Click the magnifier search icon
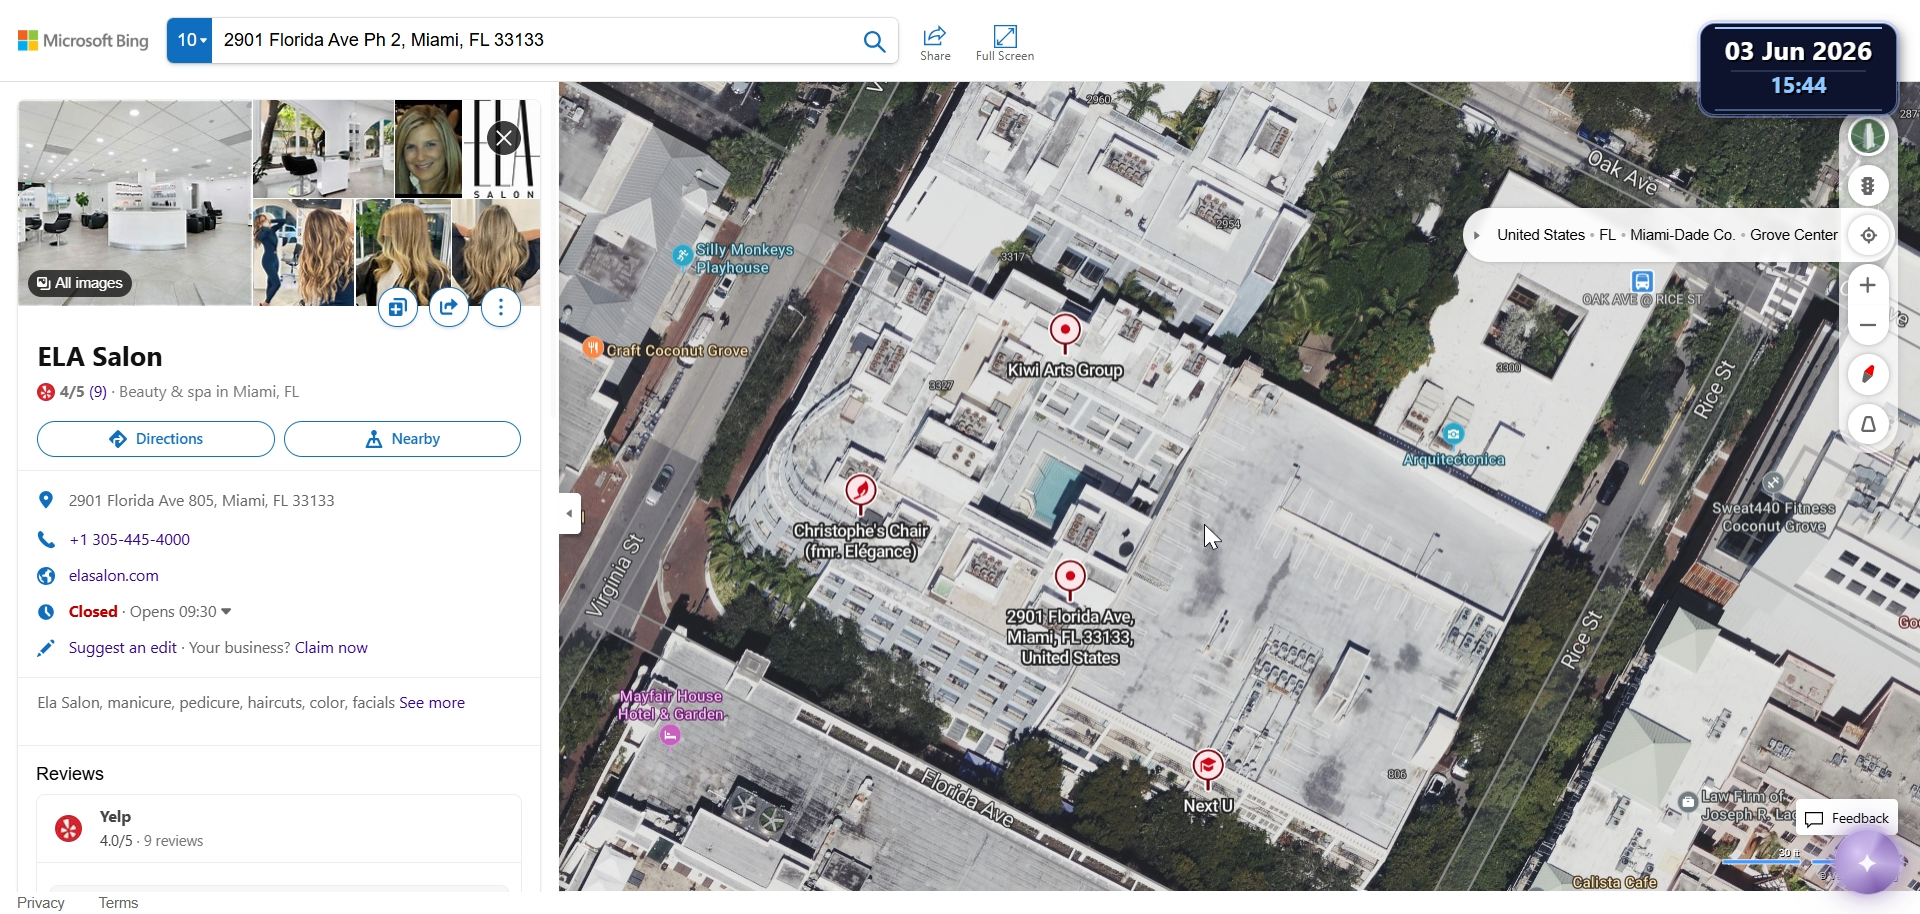 click(874, 41)
